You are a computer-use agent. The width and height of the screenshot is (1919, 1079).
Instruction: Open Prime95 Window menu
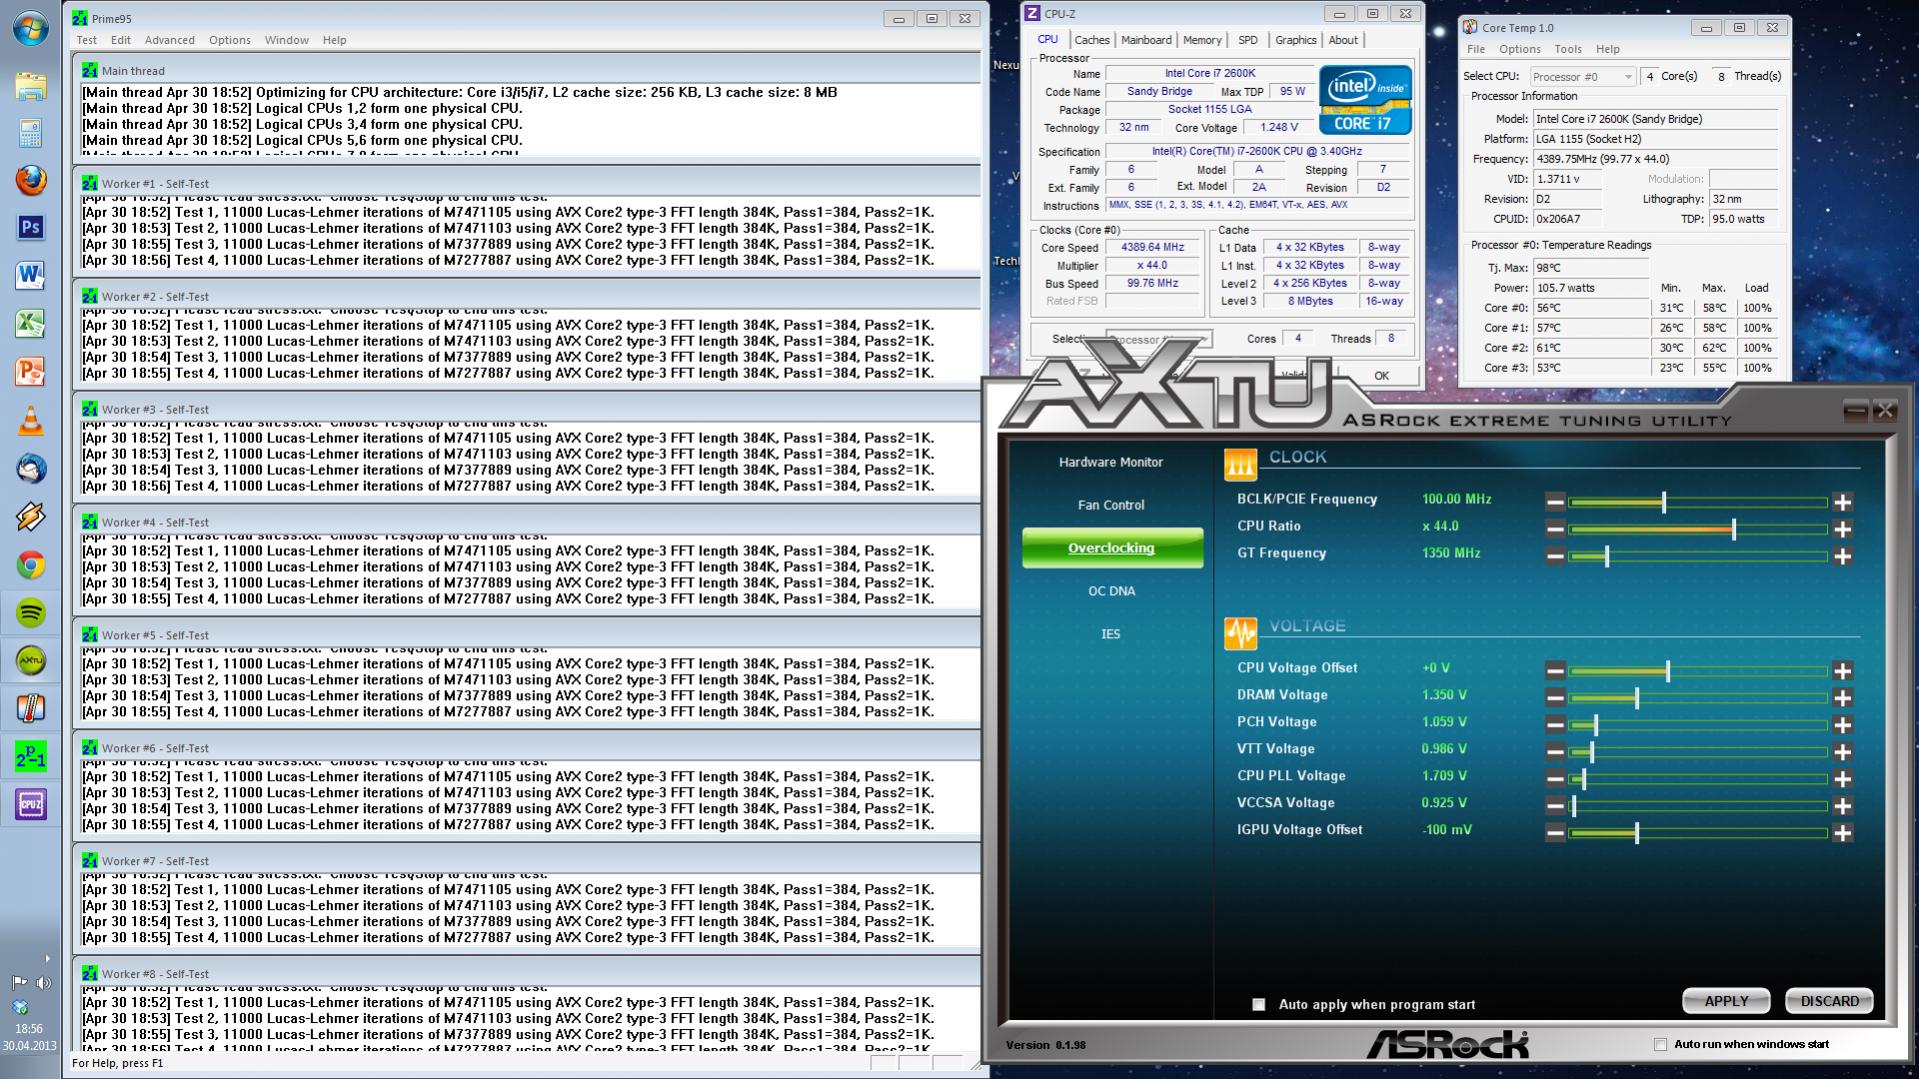(286, 40)
